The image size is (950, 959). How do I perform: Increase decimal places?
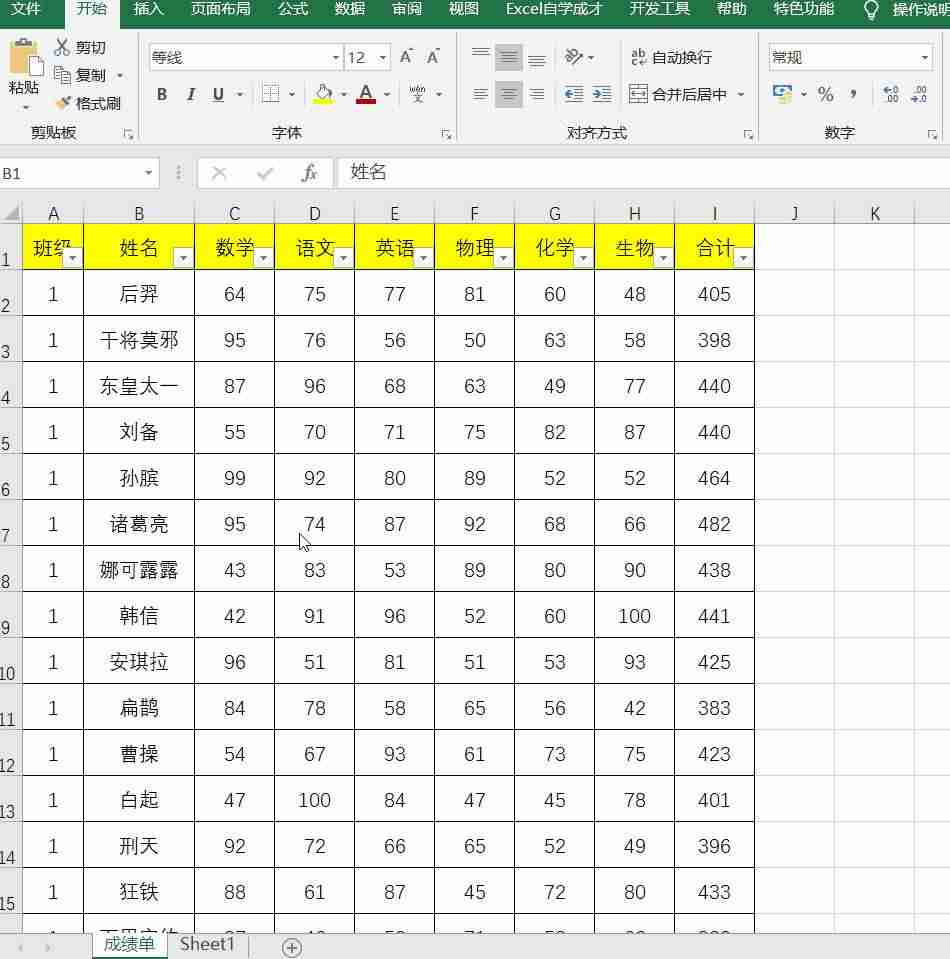891,94
